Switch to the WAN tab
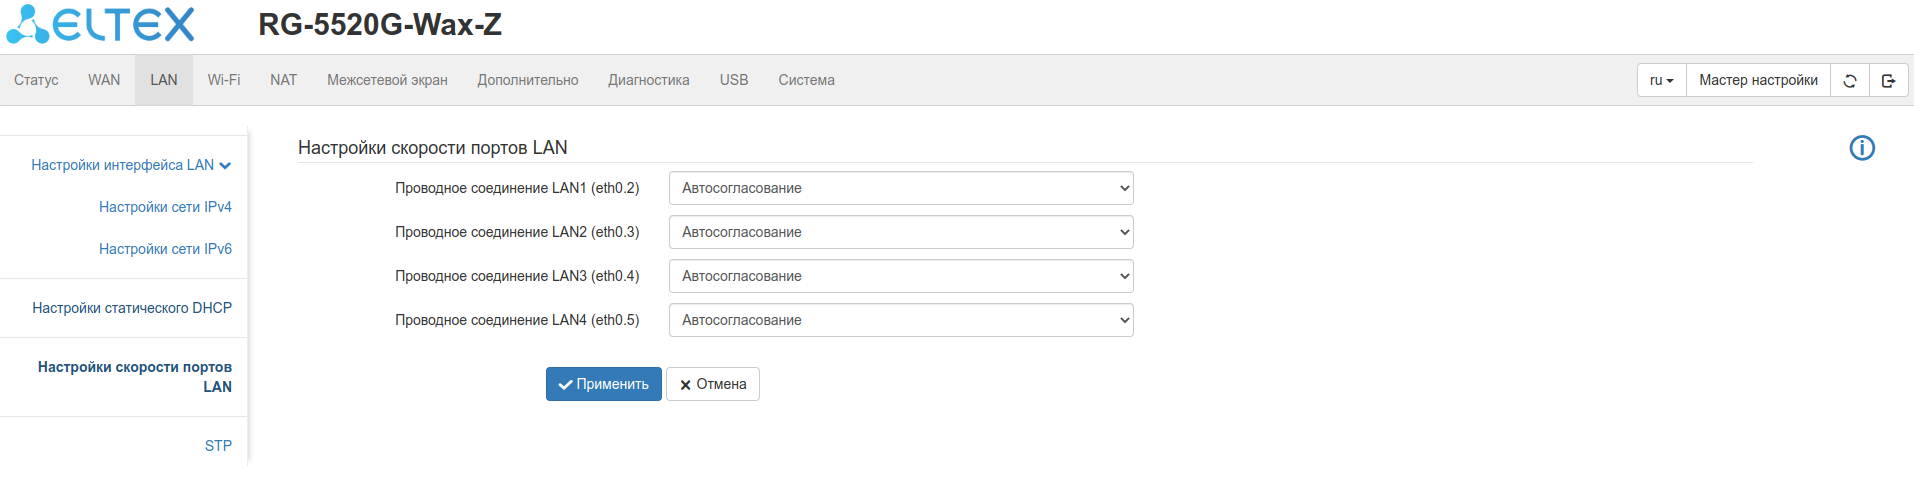 104,80
